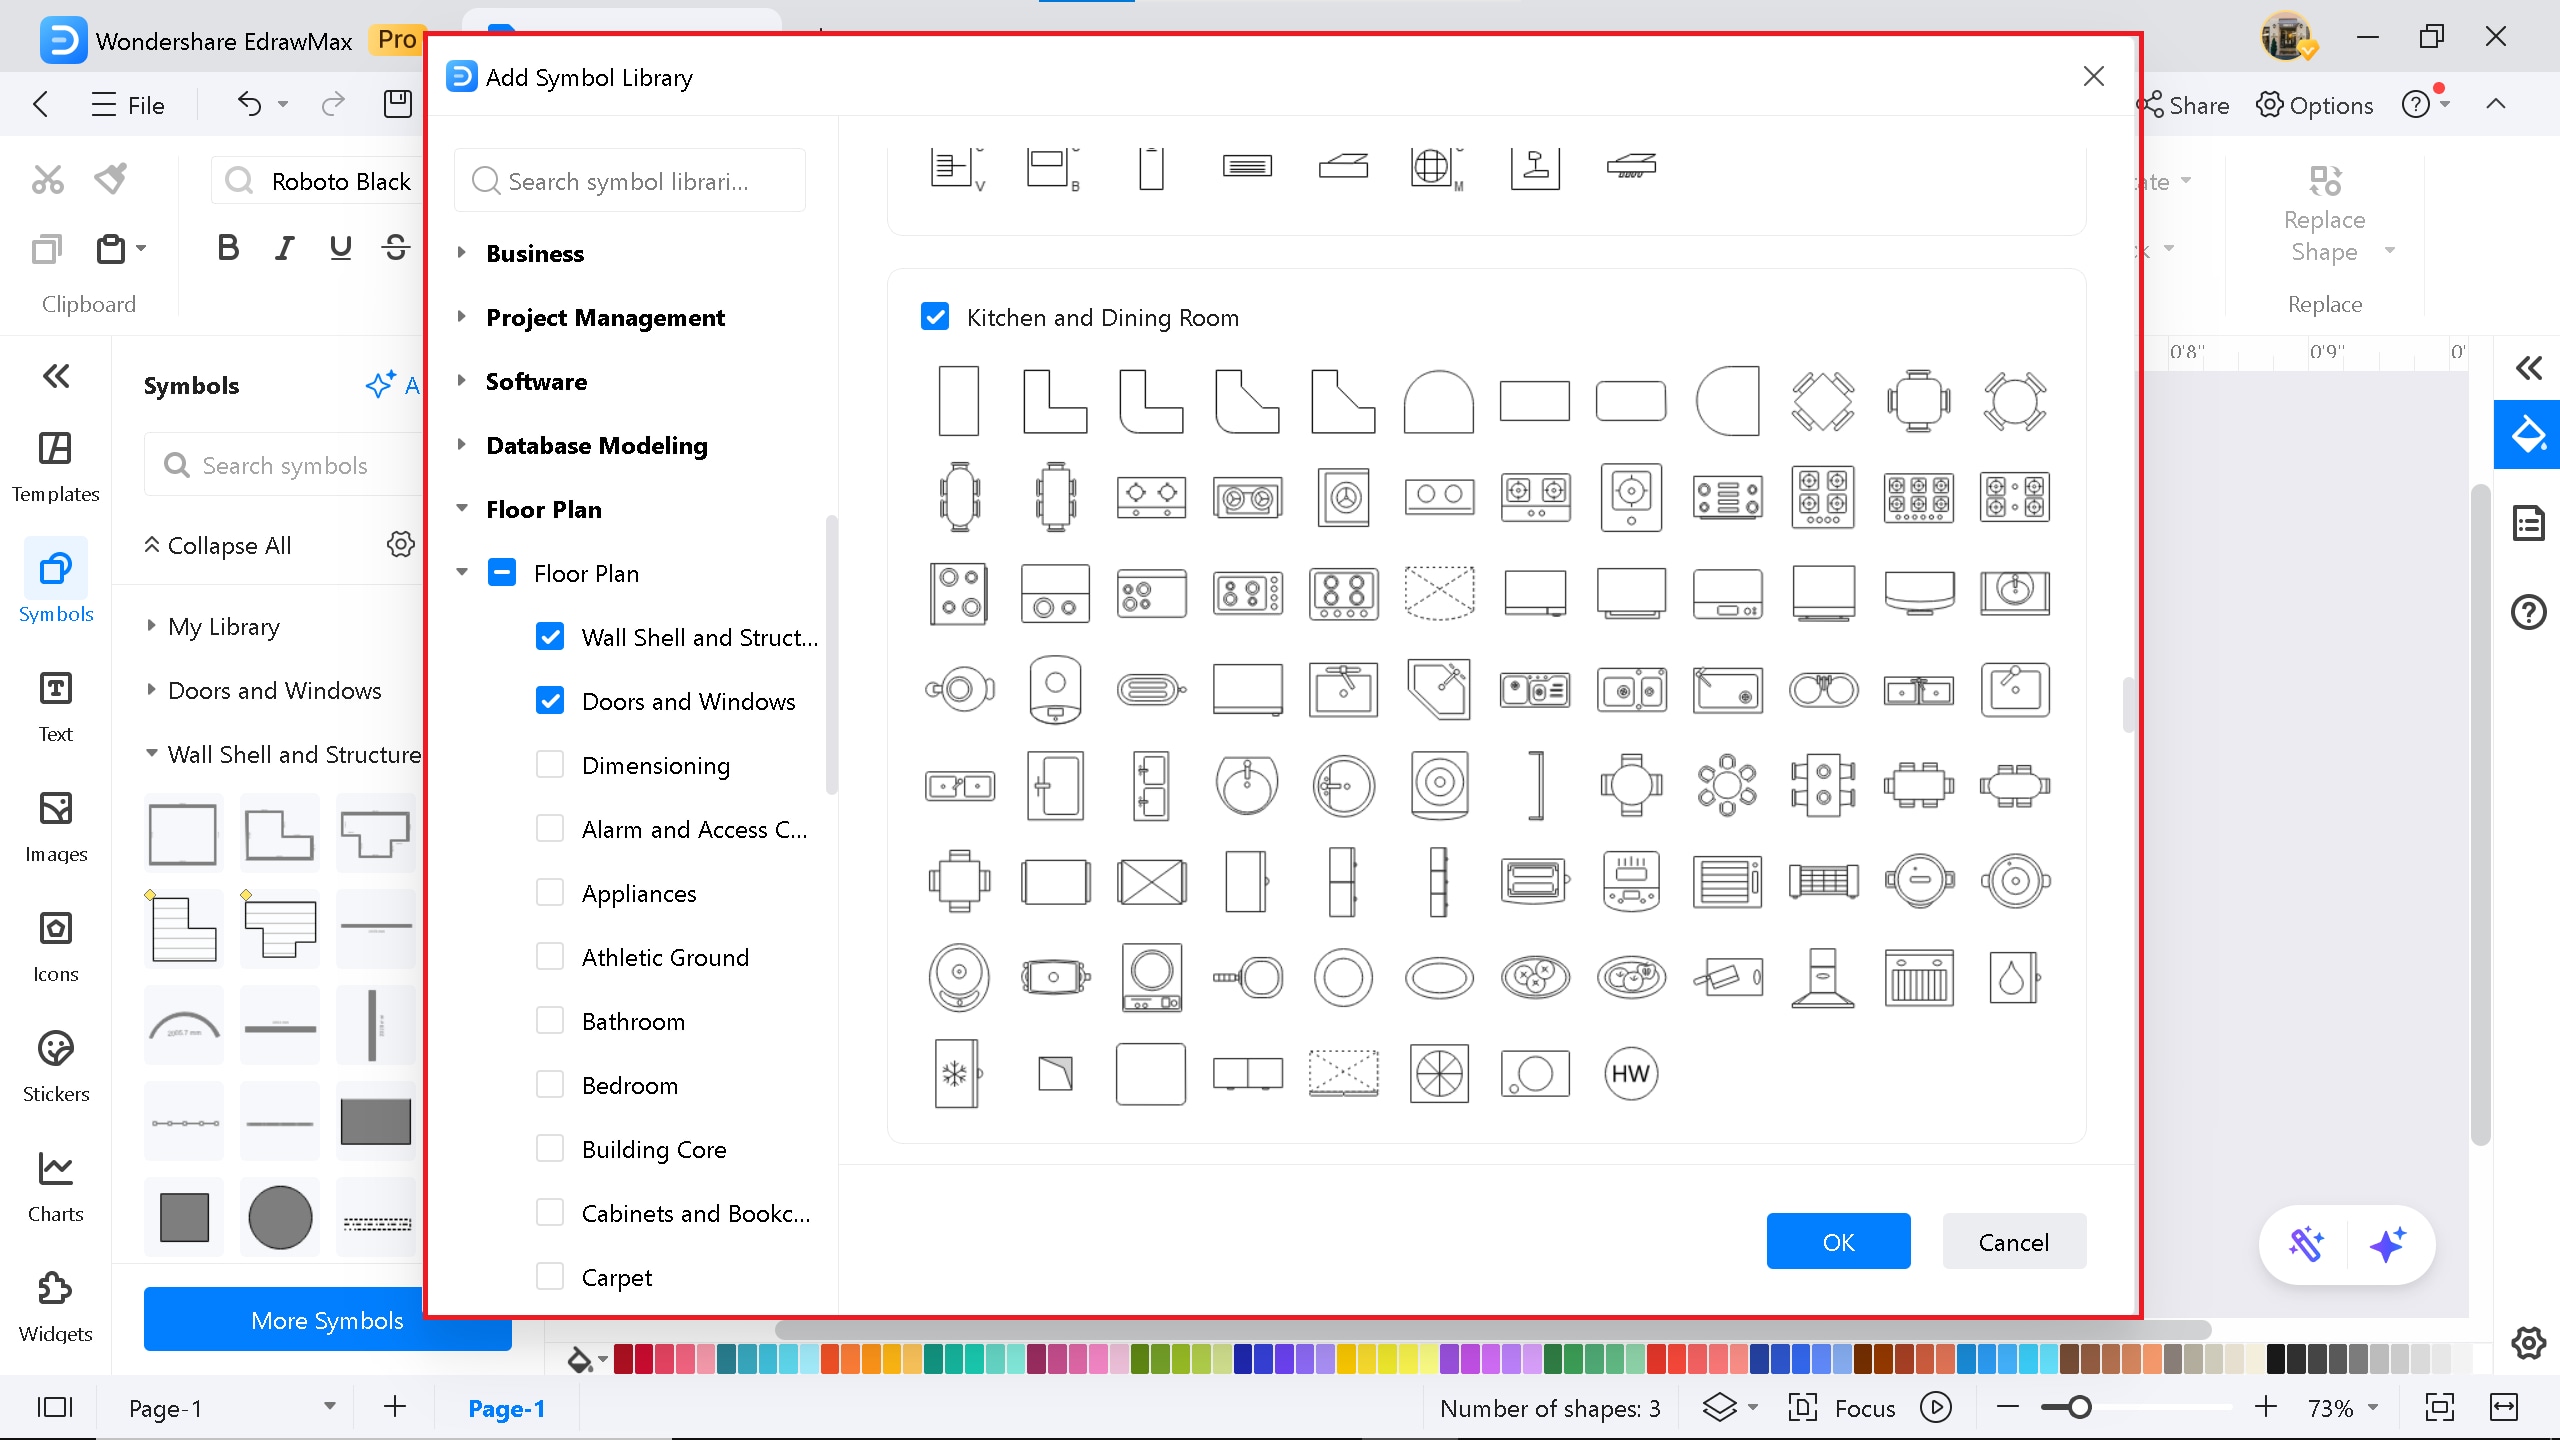The height and width of the screenshot is (1440, 2560).
Task: Open the Text sidebar panel
Action: (x=55, y=706)
